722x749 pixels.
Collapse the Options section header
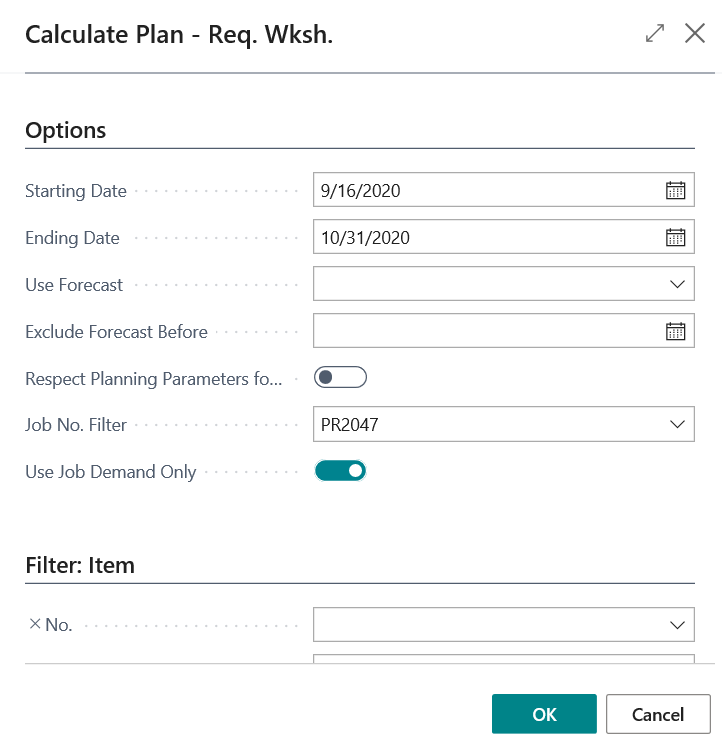(x=66, y=130)
